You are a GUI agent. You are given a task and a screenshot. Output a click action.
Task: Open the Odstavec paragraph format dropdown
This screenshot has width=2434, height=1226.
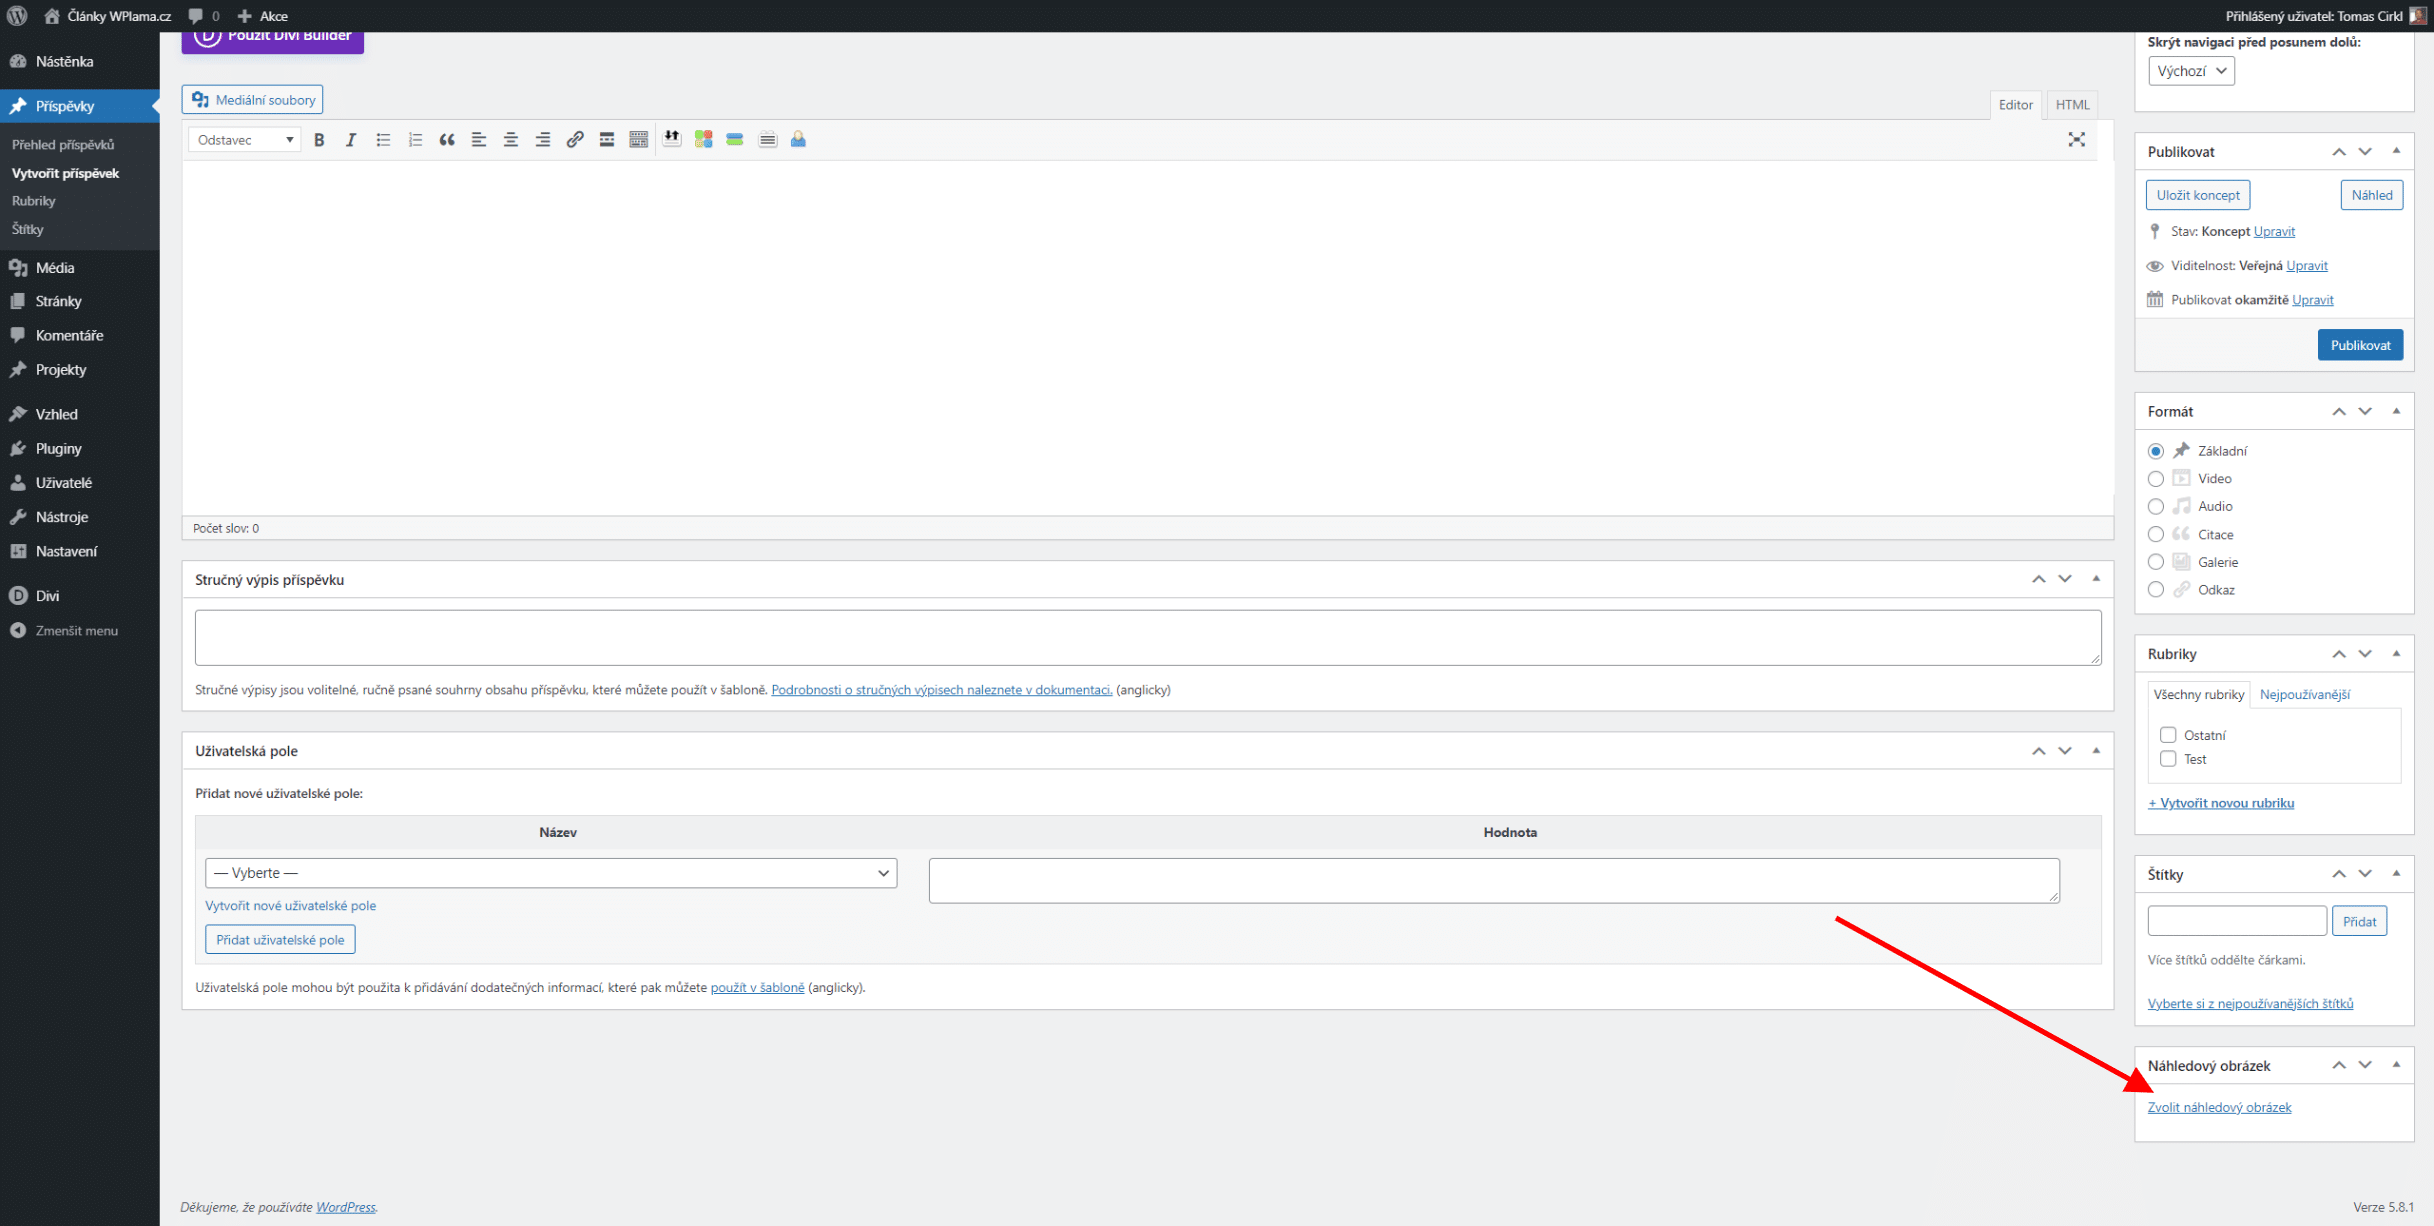(x=245, y=140)
